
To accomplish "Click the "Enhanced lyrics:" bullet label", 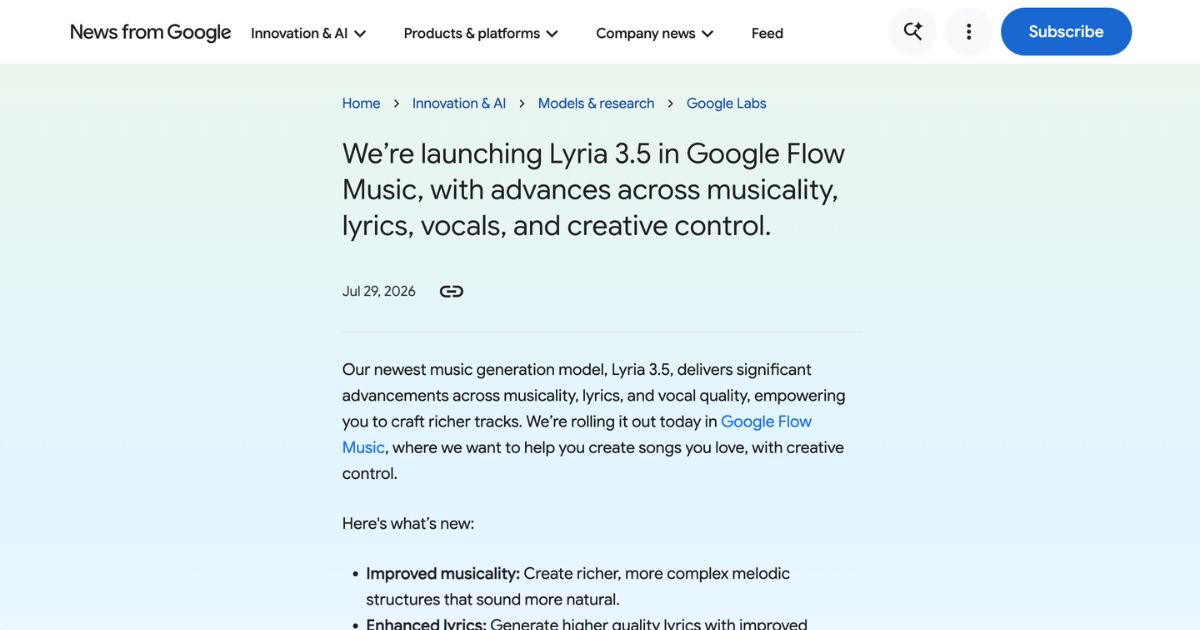I will [x=426, y=624].
